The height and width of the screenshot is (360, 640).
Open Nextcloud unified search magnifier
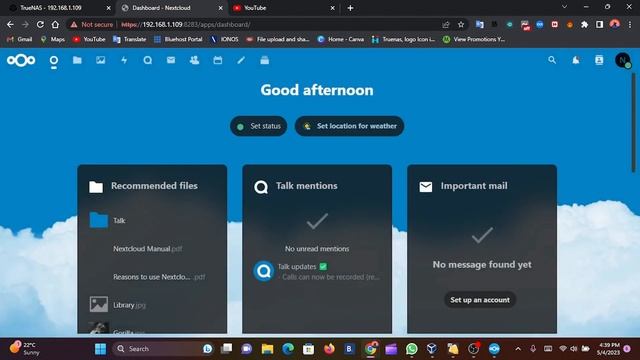pos(552,60)
